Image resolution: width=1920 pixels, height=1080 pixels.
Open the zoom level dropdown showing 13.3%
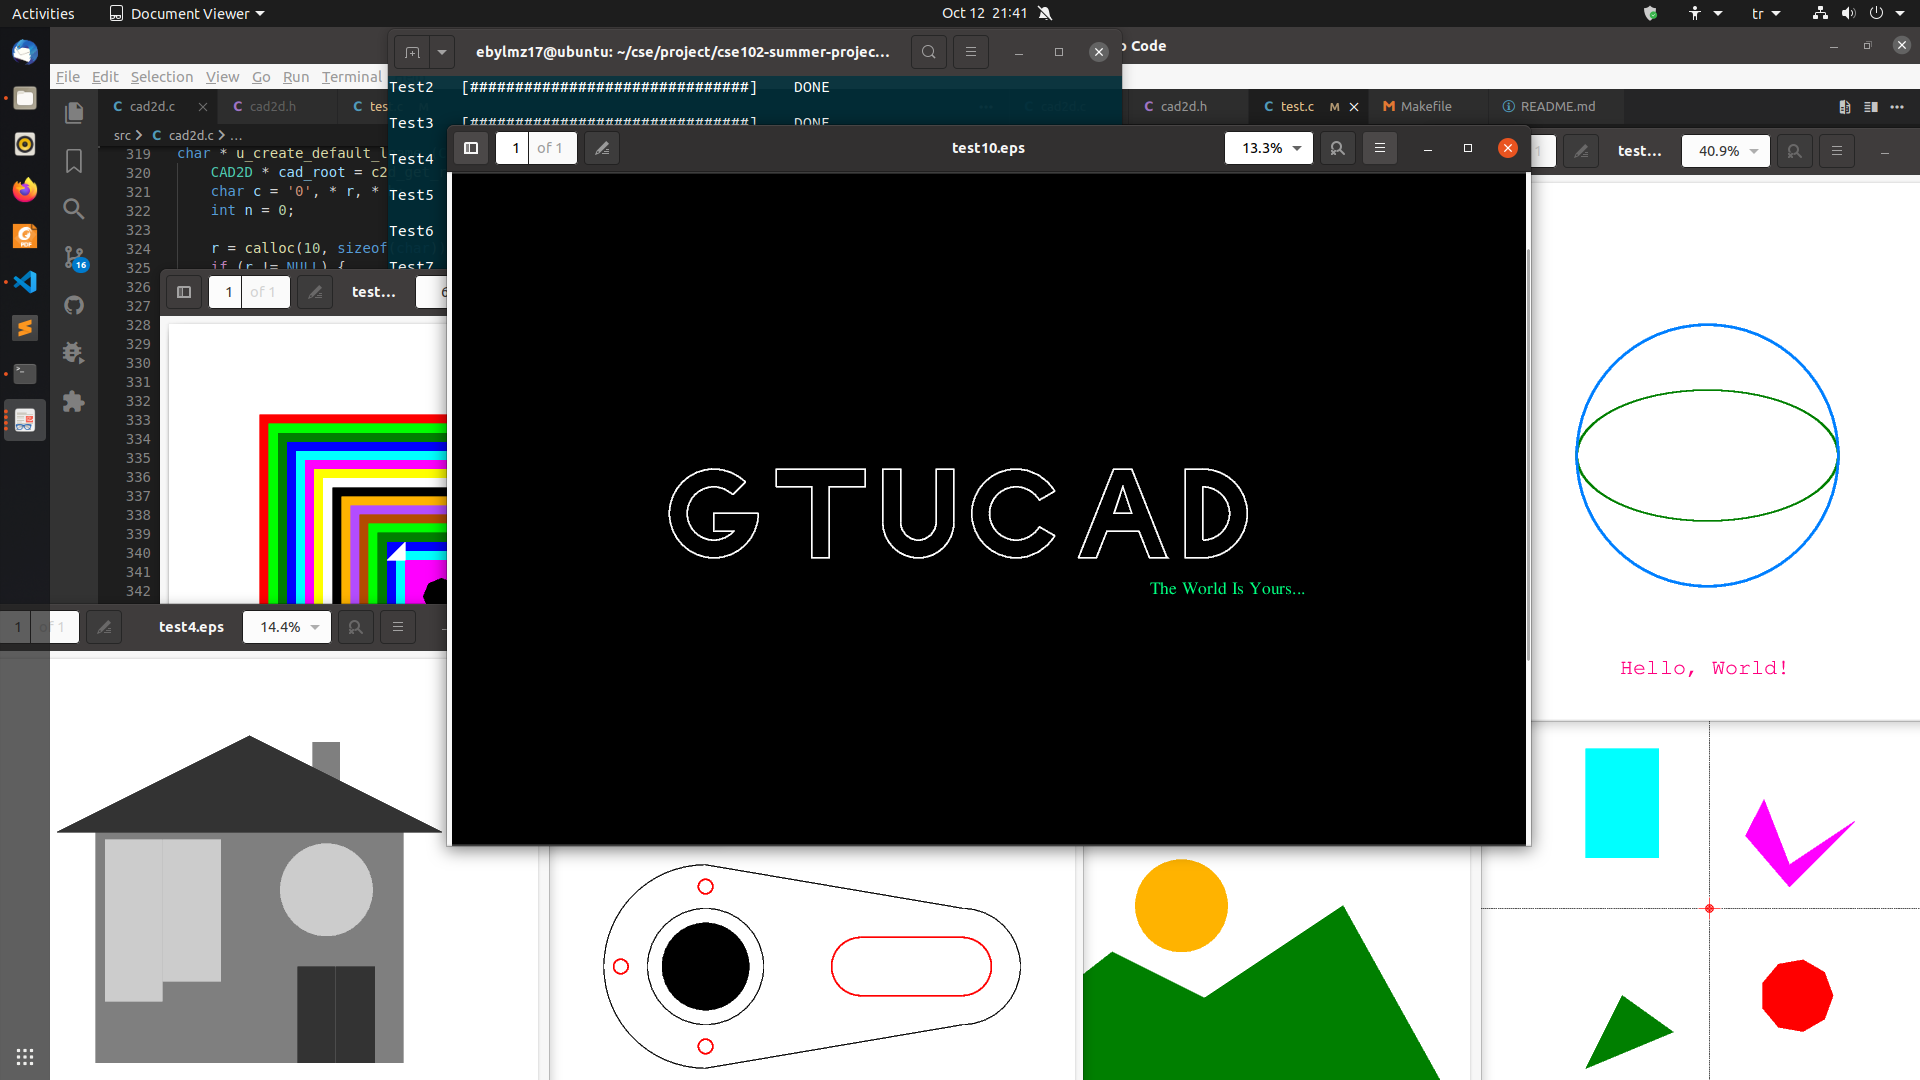coord(1268,147)
